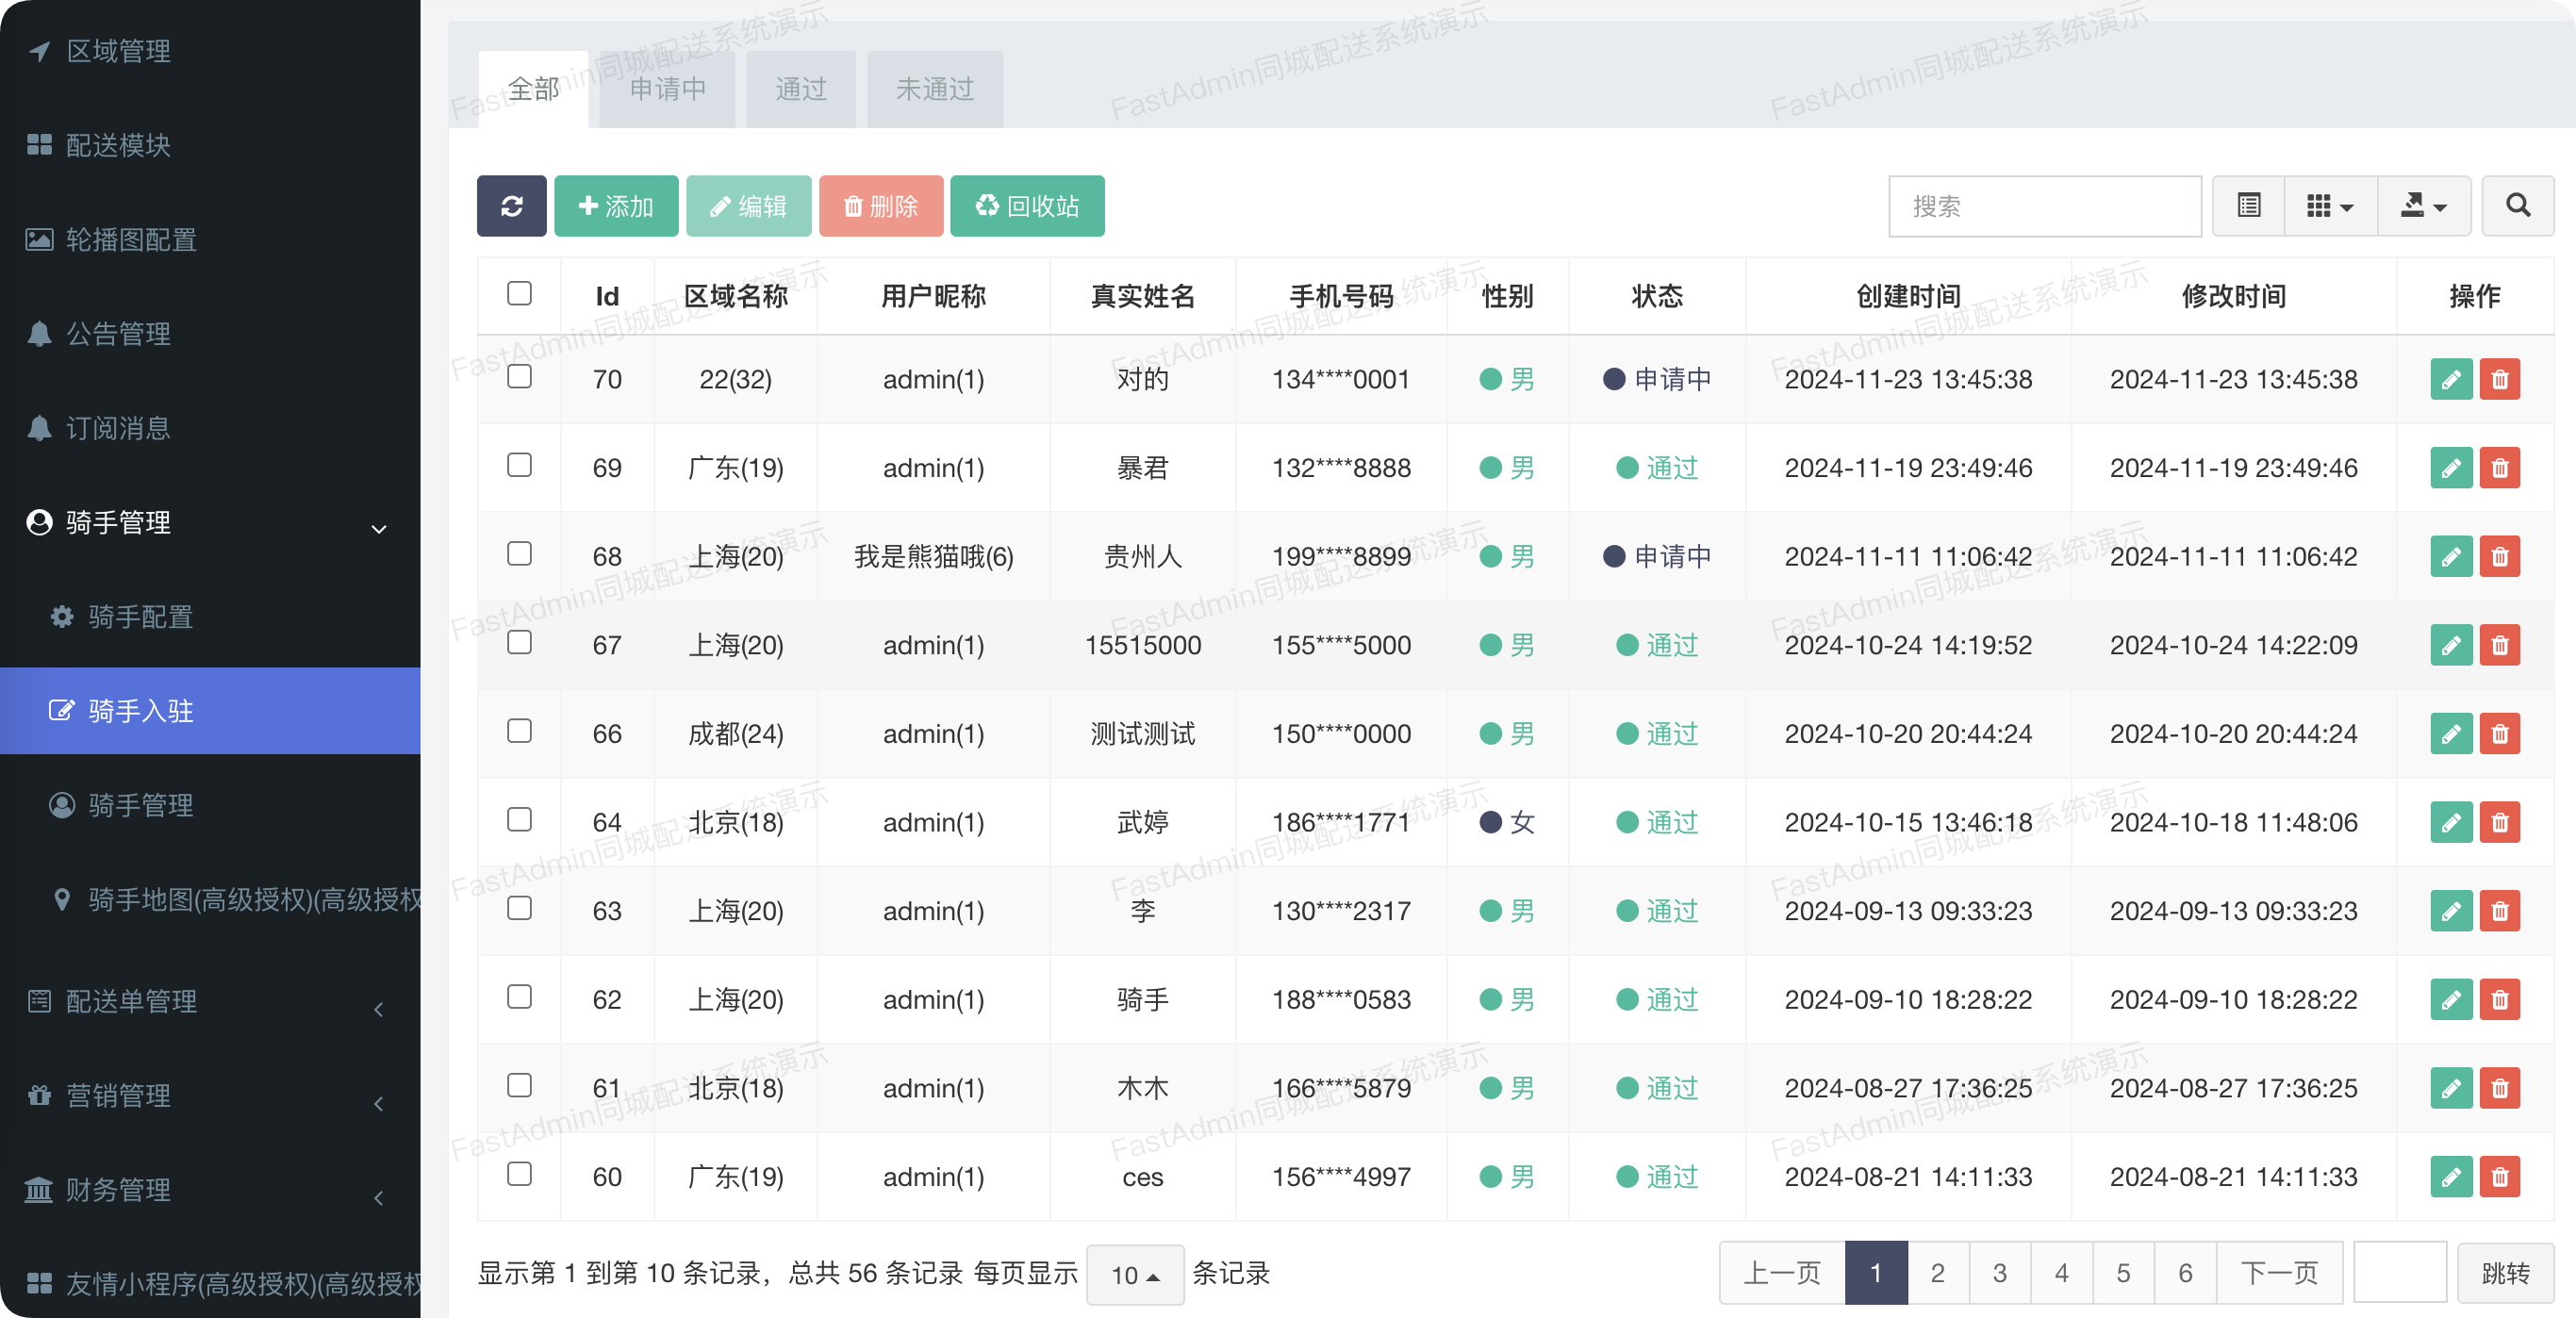The height and width of the screenshot is (1318, 2576).
Task: Select the checkbox for row Id 62
Action: pyautogui.click(x=519, y=997)
